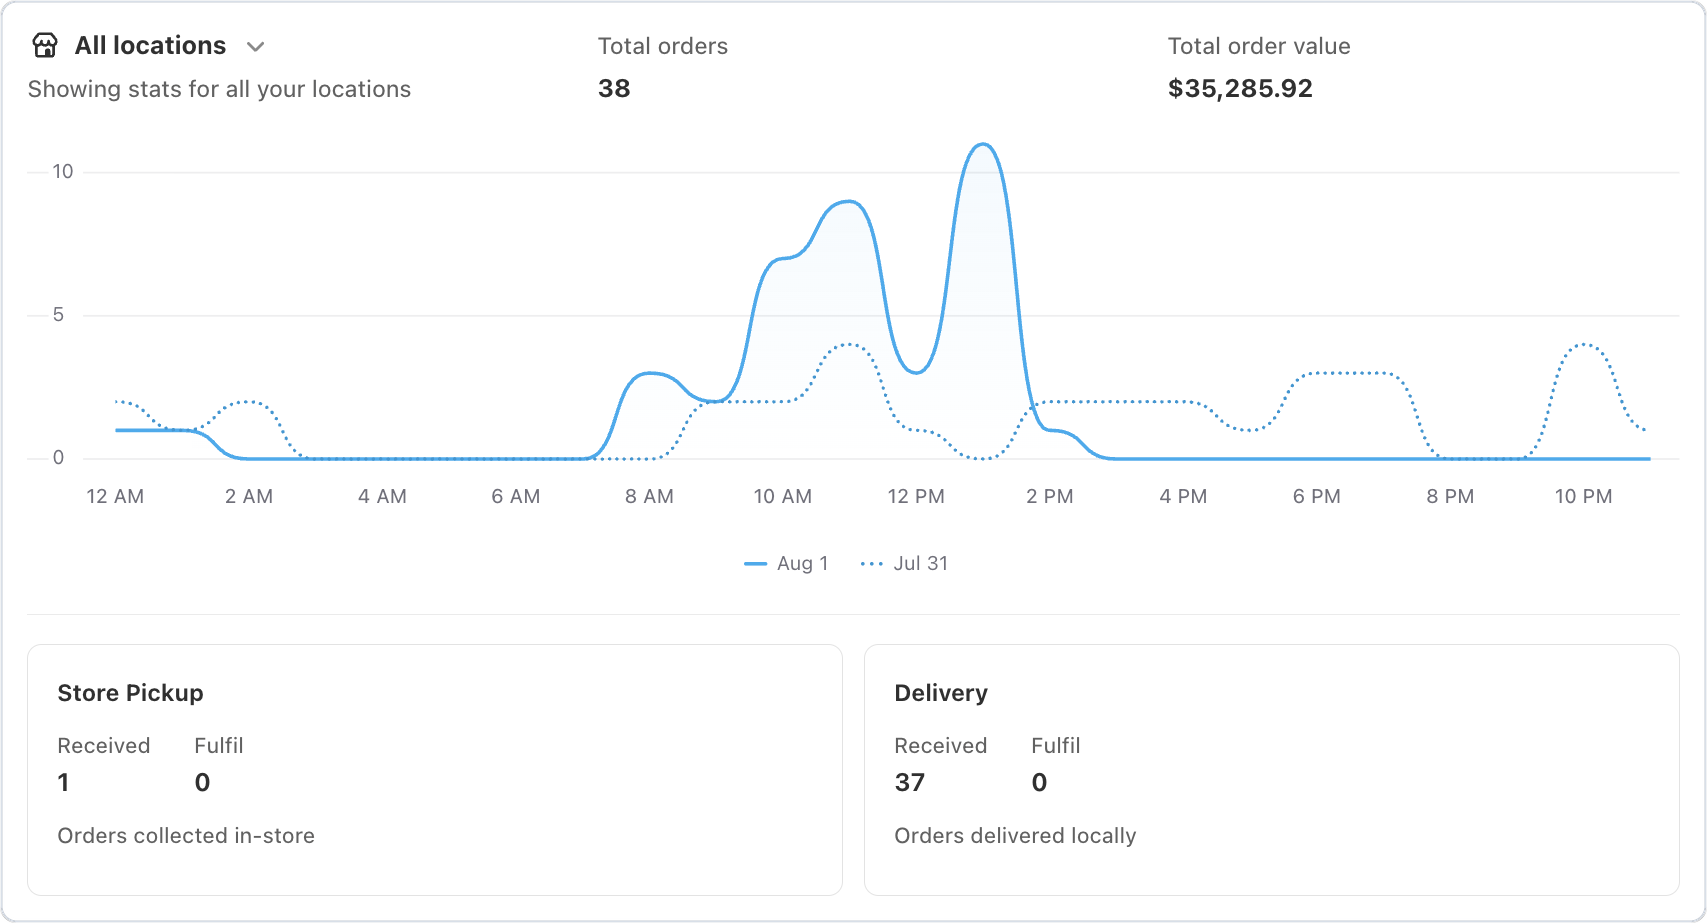The width and height of the screenshot is (1707, 923).
Task: Expand the All locations chevron
Action: pyautogui.click(x=256, y=47)
